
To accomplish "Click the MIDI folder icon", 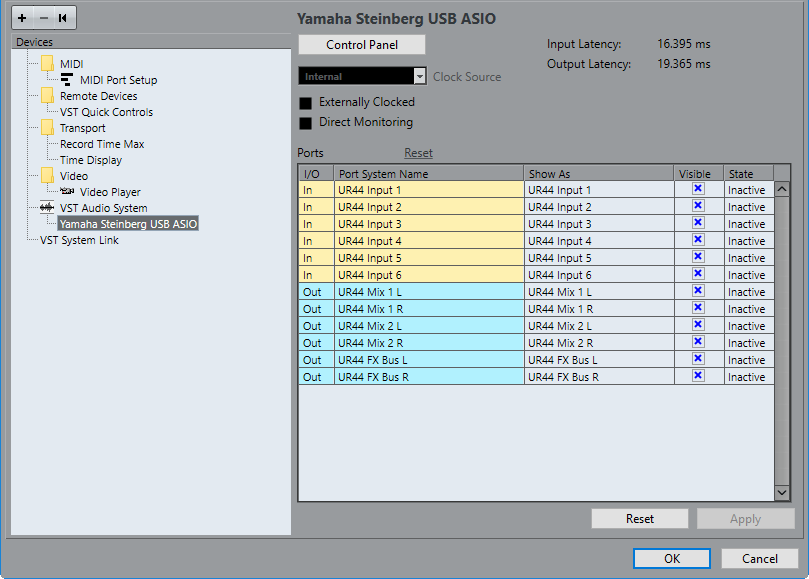I will pos(47,63).
